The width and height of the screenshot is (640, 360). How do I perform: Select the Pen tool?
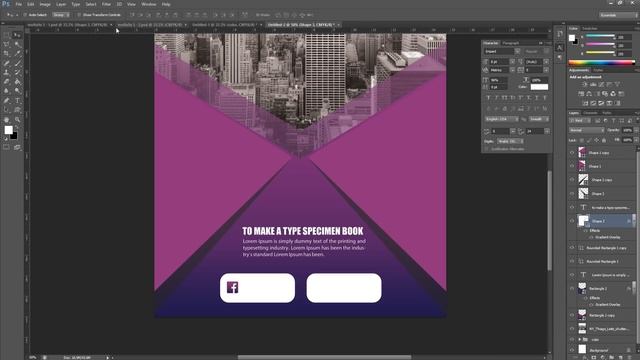7,100
